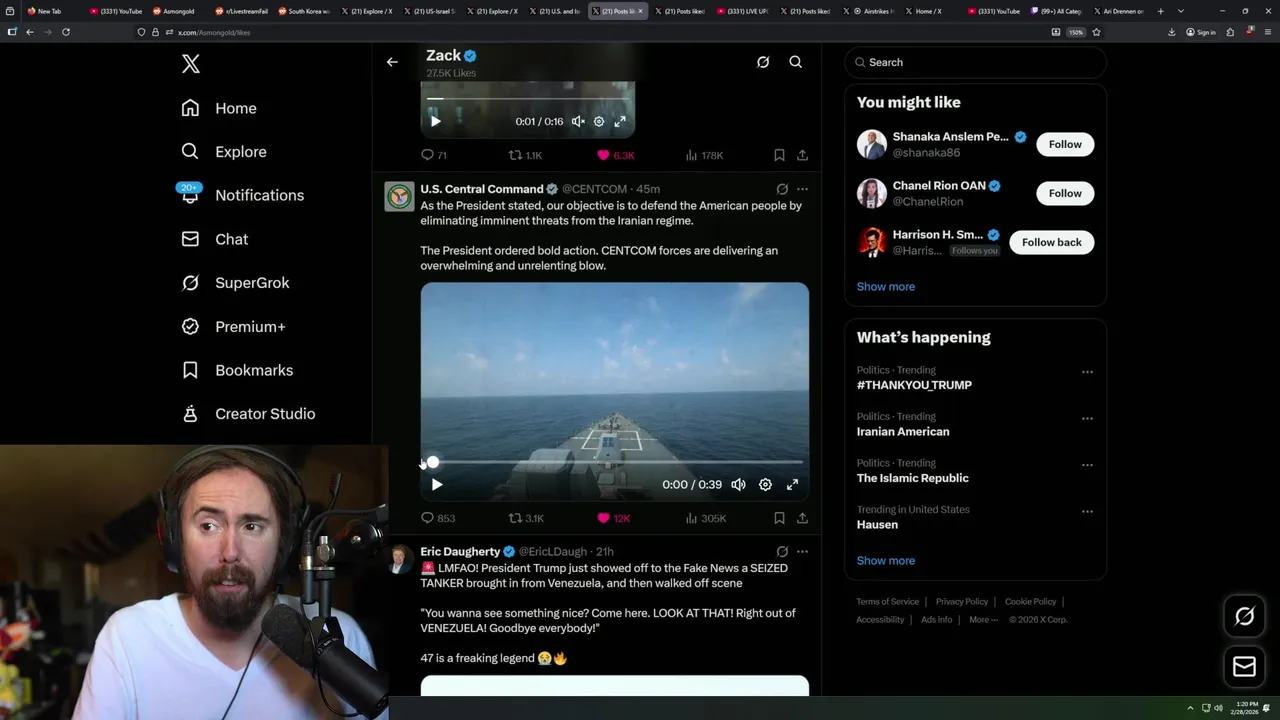View CENTCOM post analytics with 305K views
The image size is (1280, 720).
click(705, 518)
